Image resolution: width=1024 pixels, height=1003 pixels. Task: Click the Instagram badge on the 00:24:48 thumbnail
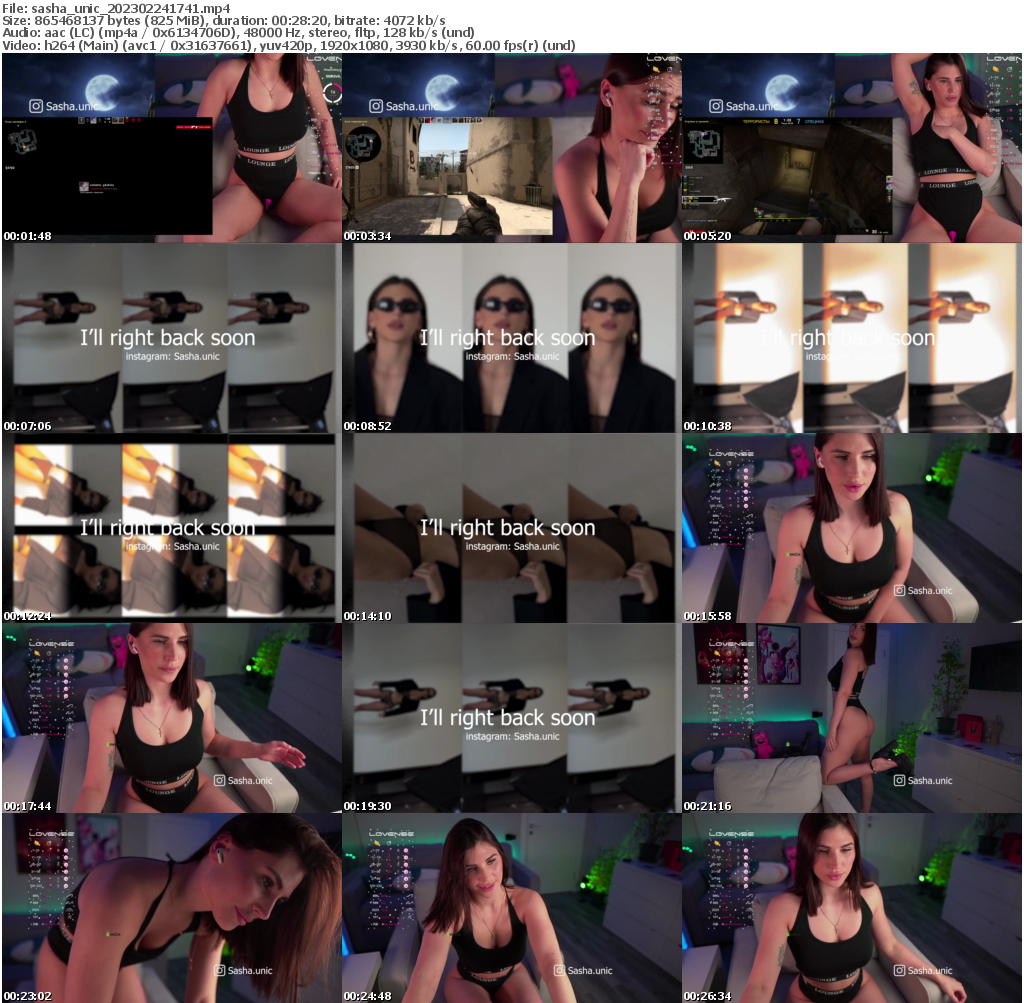click(560, 968)
